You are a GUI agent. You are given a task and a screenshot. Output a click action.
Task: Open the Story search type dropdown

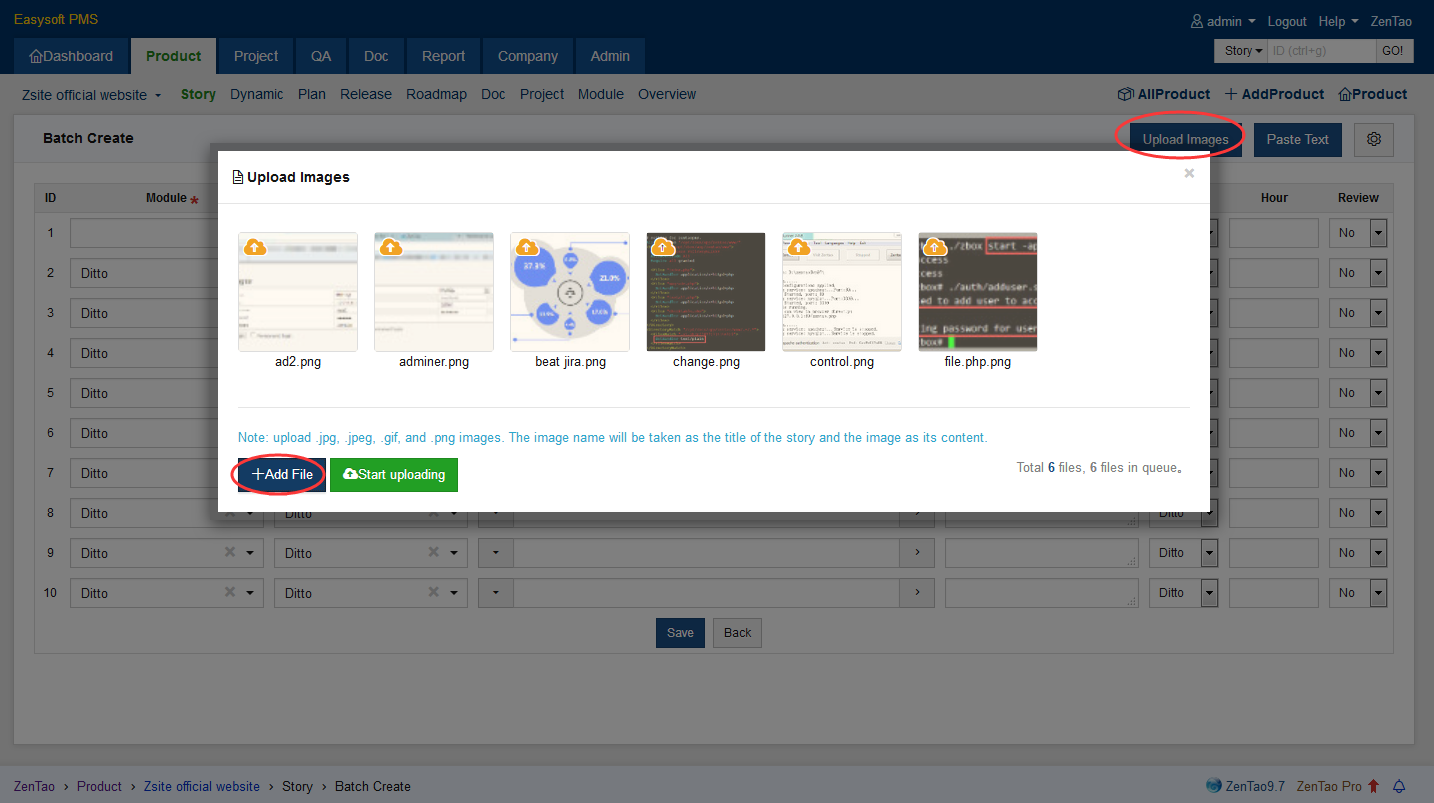1243,51
